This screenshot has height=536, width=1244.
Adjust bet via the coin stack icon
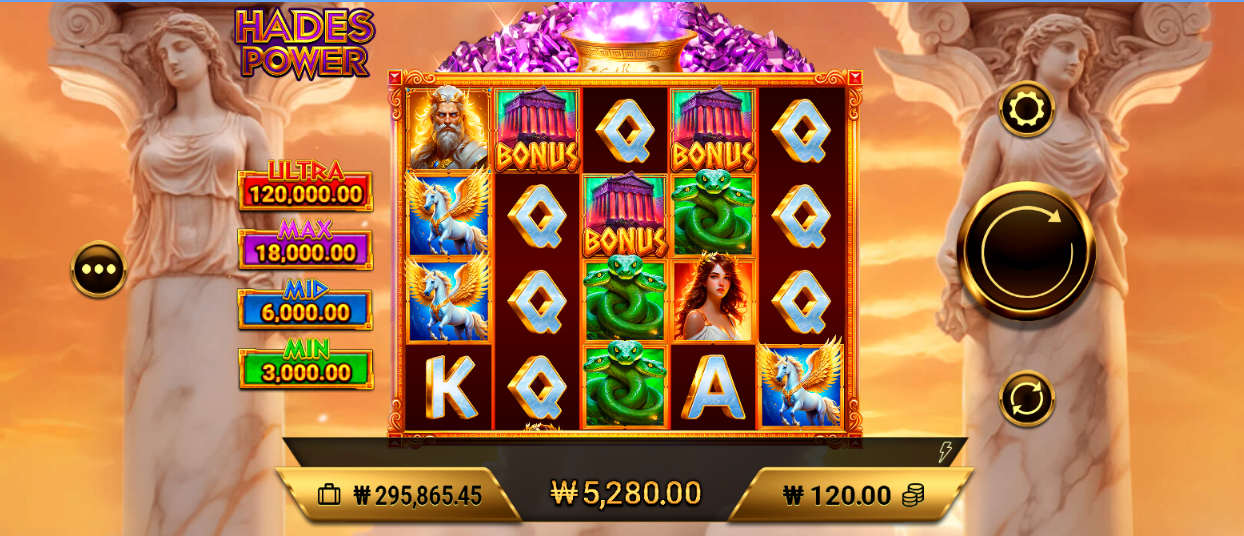(913, 495)
